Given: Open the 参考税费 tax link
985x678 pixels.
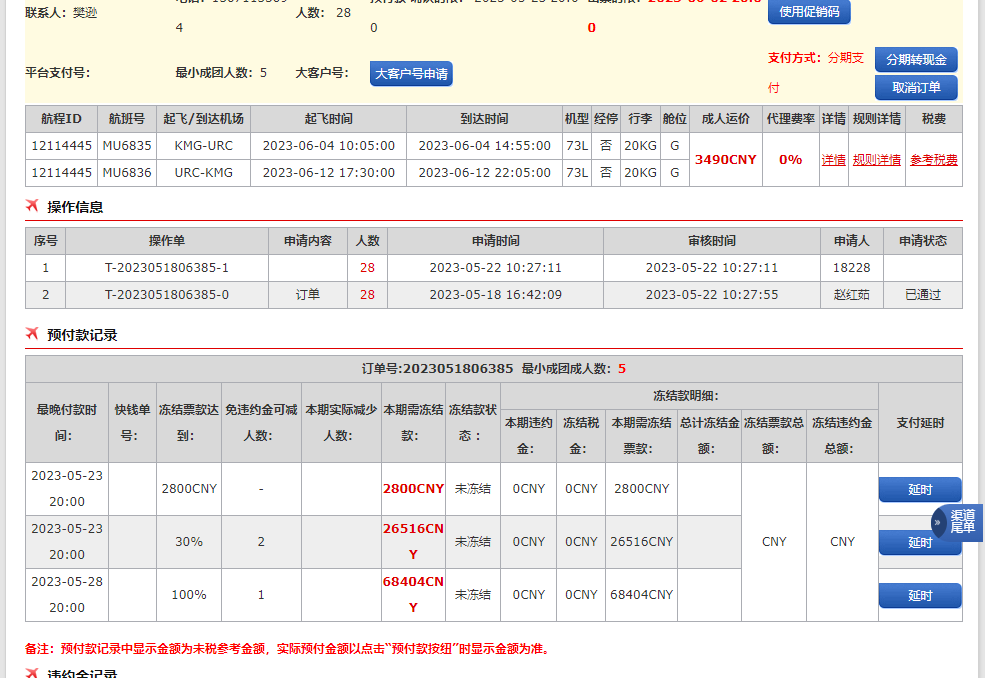Looking at the screenshot, I should click(933, 160).
